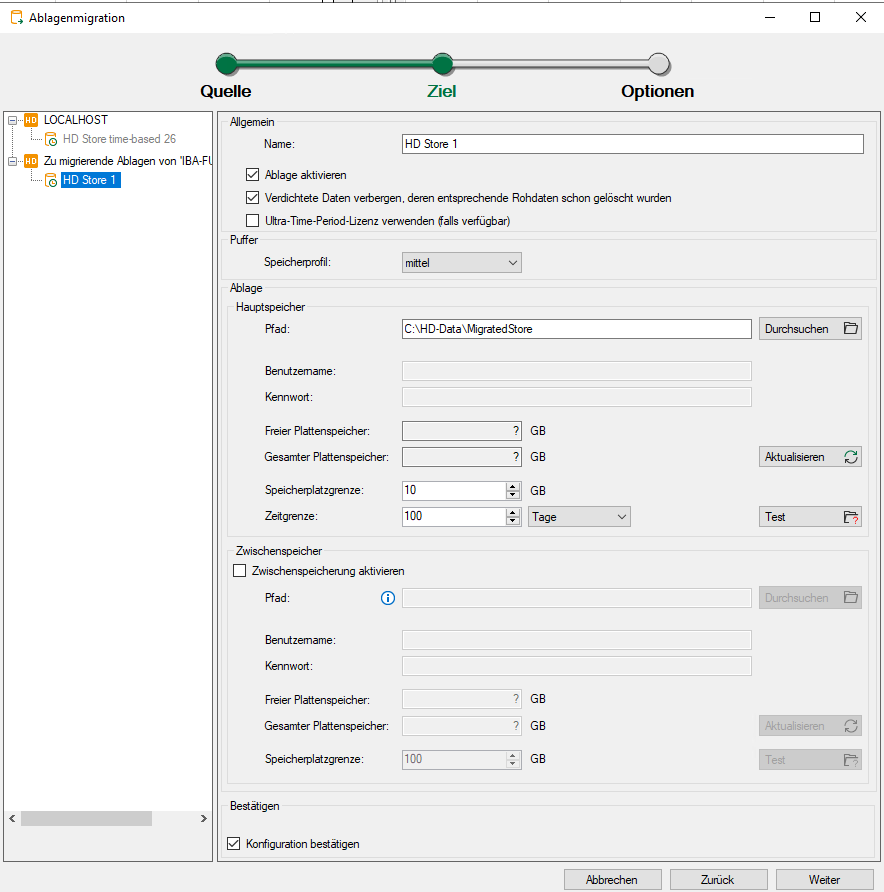Image resolution: width=884 pixels, height=892 pixels.
Task: Click the Ablagenmigration title bar icon
Action: click(15, 17)
